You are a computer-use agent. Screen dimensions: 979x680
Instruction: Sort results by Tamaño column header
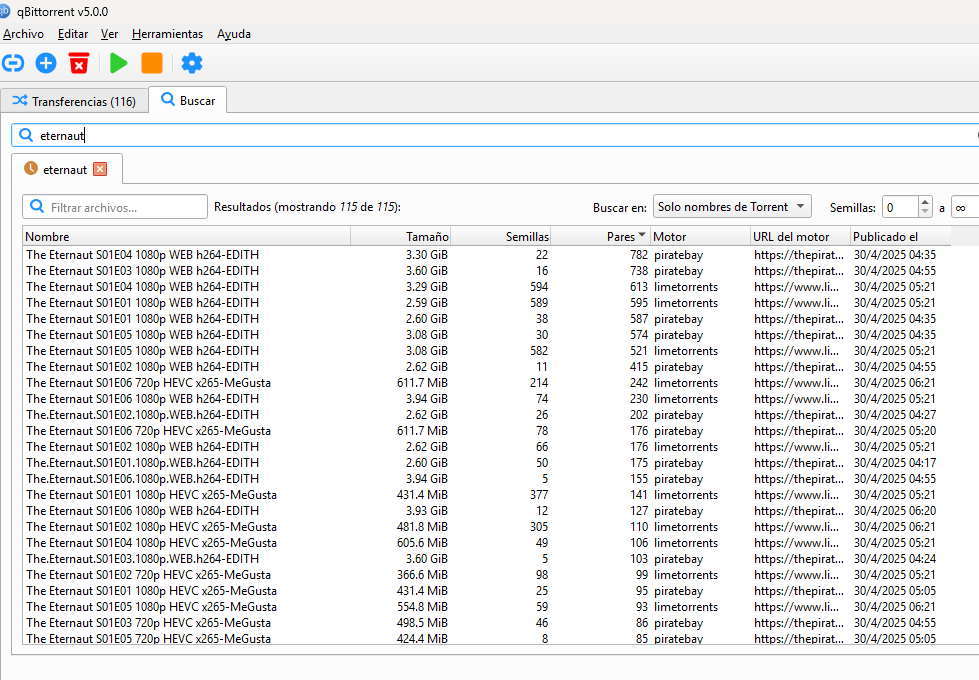[x=401, y=237]
